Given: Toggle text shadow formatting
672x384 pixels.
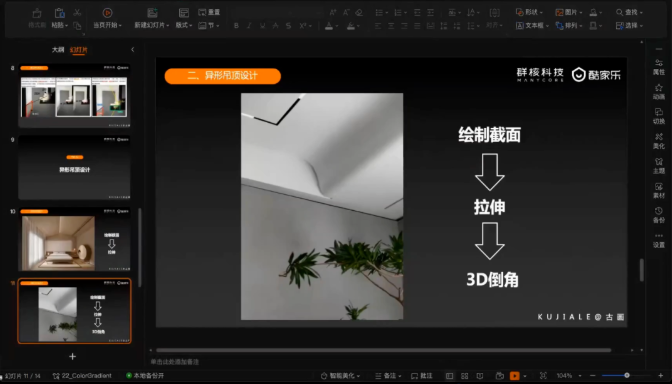Looking at the screenshot, I should click(x=288, y=26).
